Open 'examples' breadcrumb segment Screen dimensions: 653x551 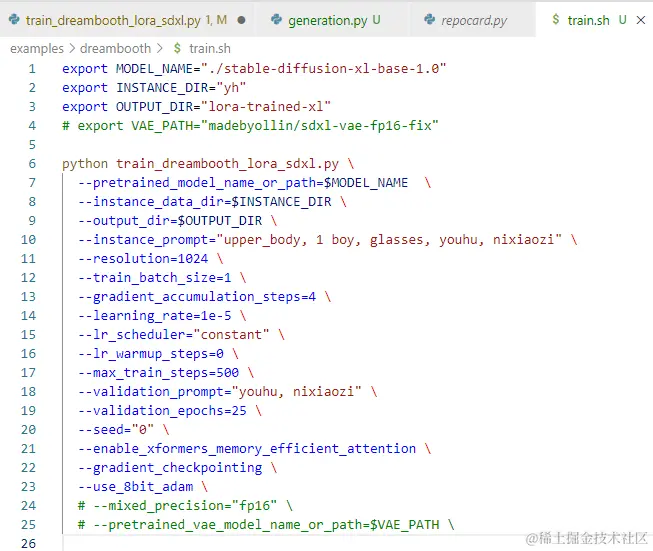point(37,48)
